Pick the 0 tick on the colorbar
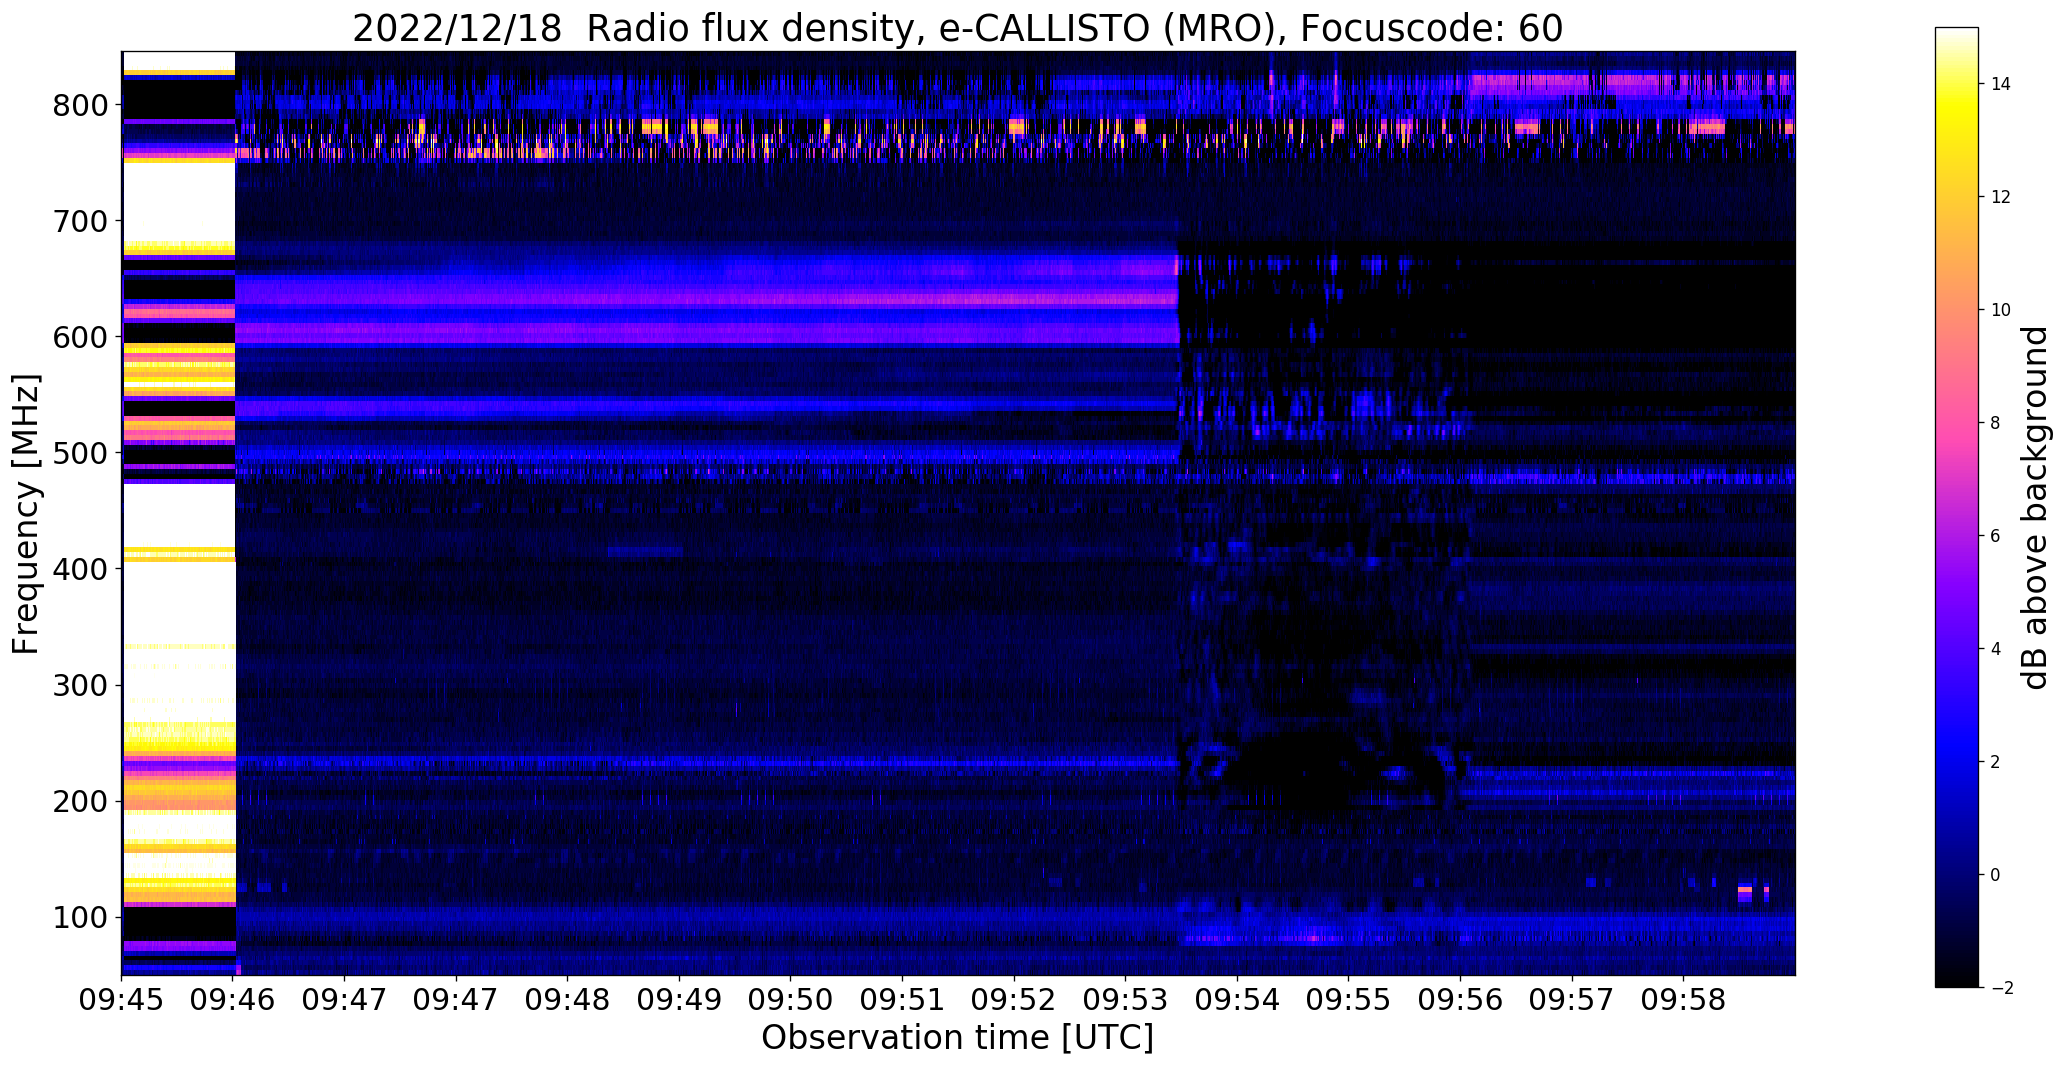 [x=1996, y=875]
